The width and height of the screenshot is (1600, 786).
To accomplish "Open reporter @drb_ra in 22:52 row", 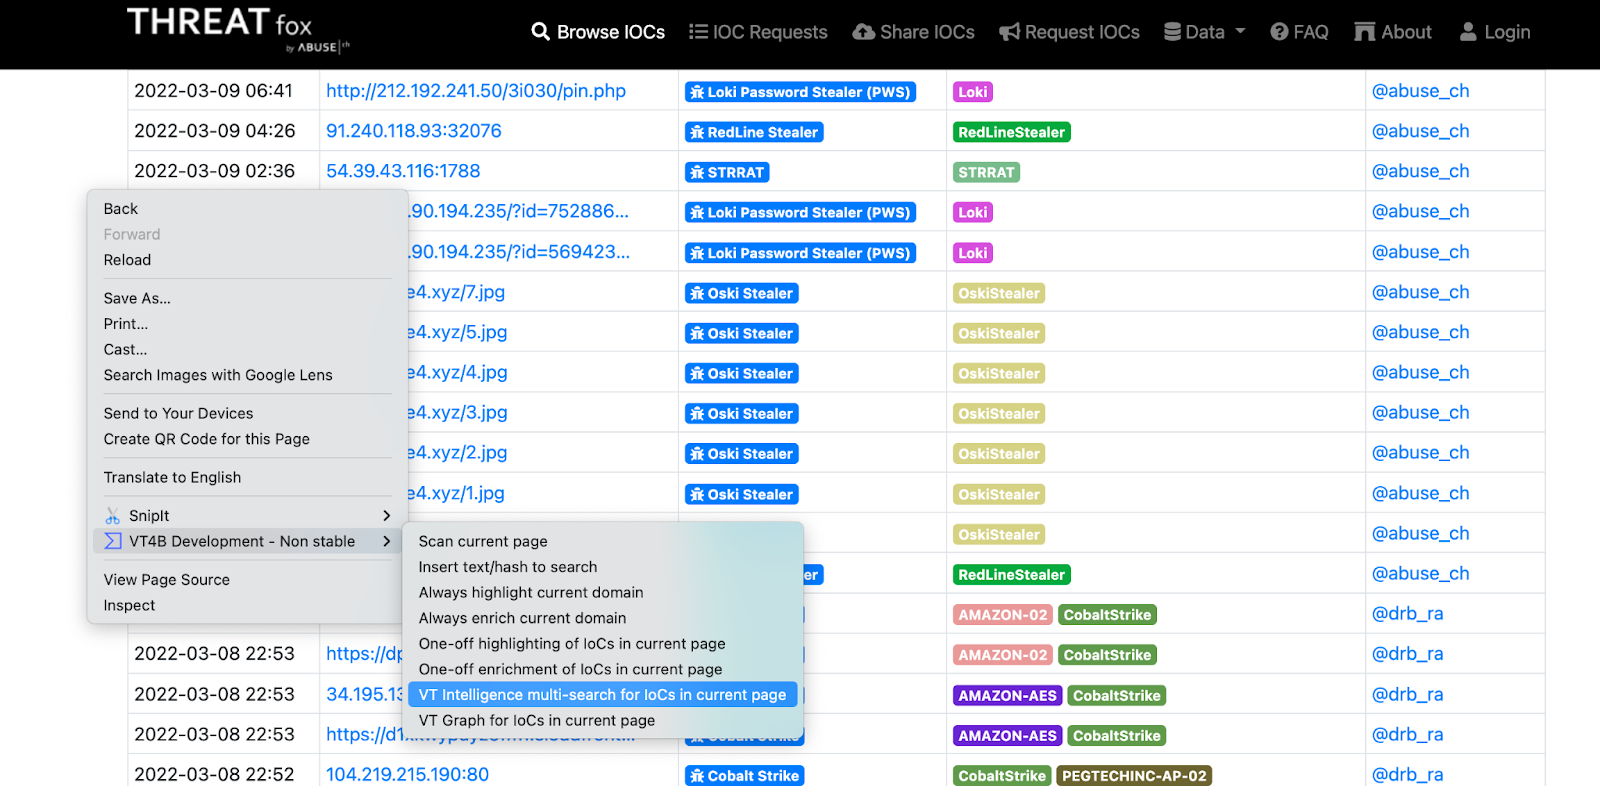I will (x=1407, y=775).
